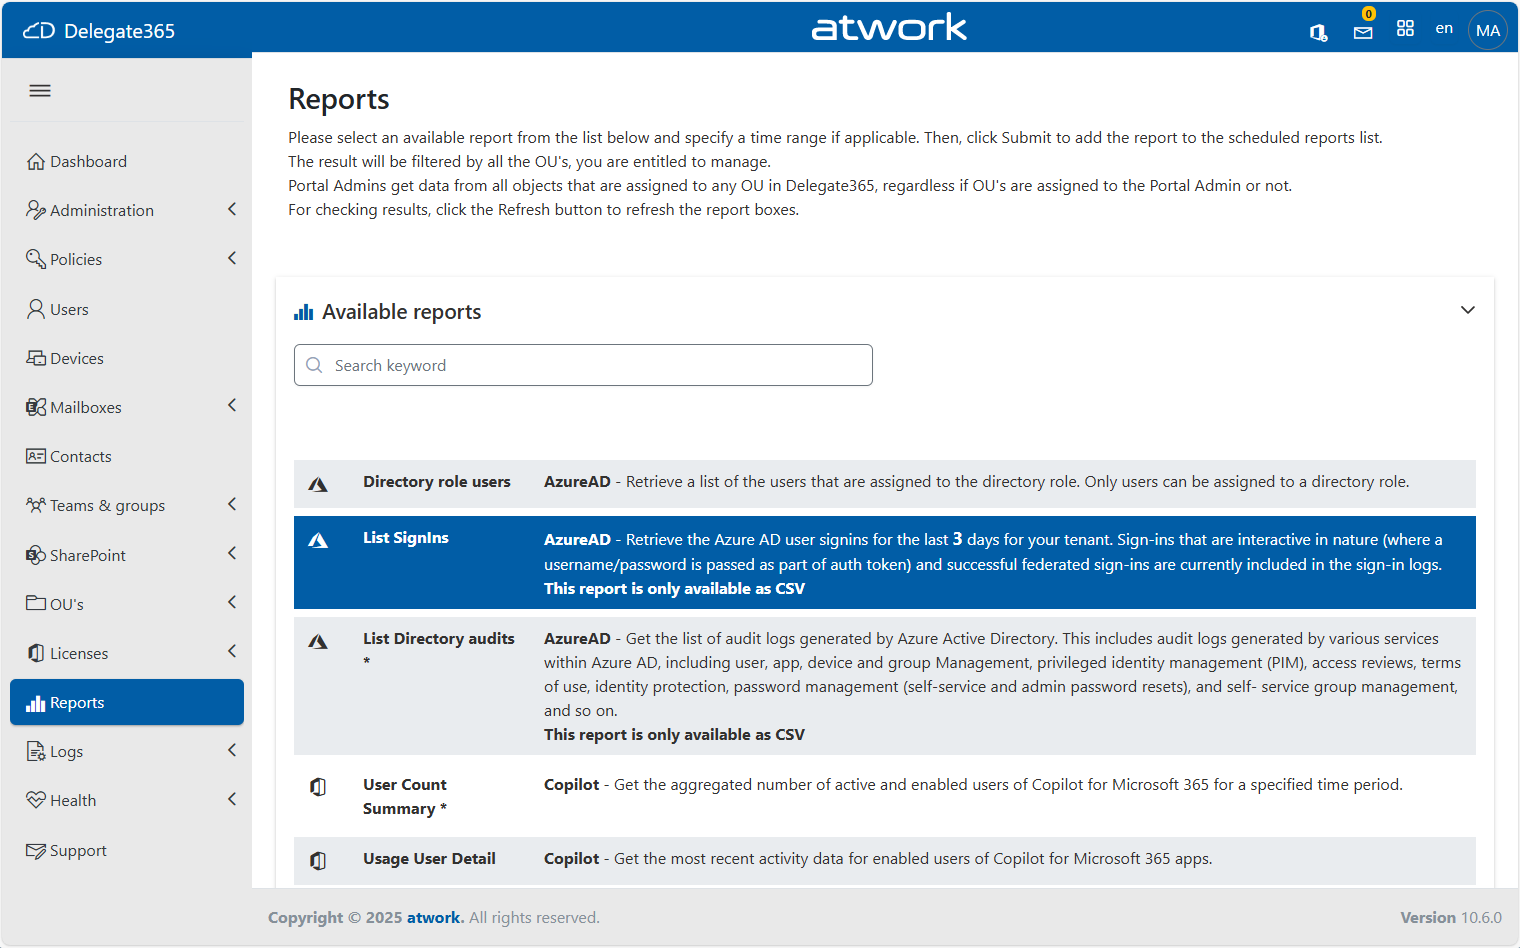Click the Delegate365 logo
The height and width of the screenshot is (948, 1520).
[99, 31]
